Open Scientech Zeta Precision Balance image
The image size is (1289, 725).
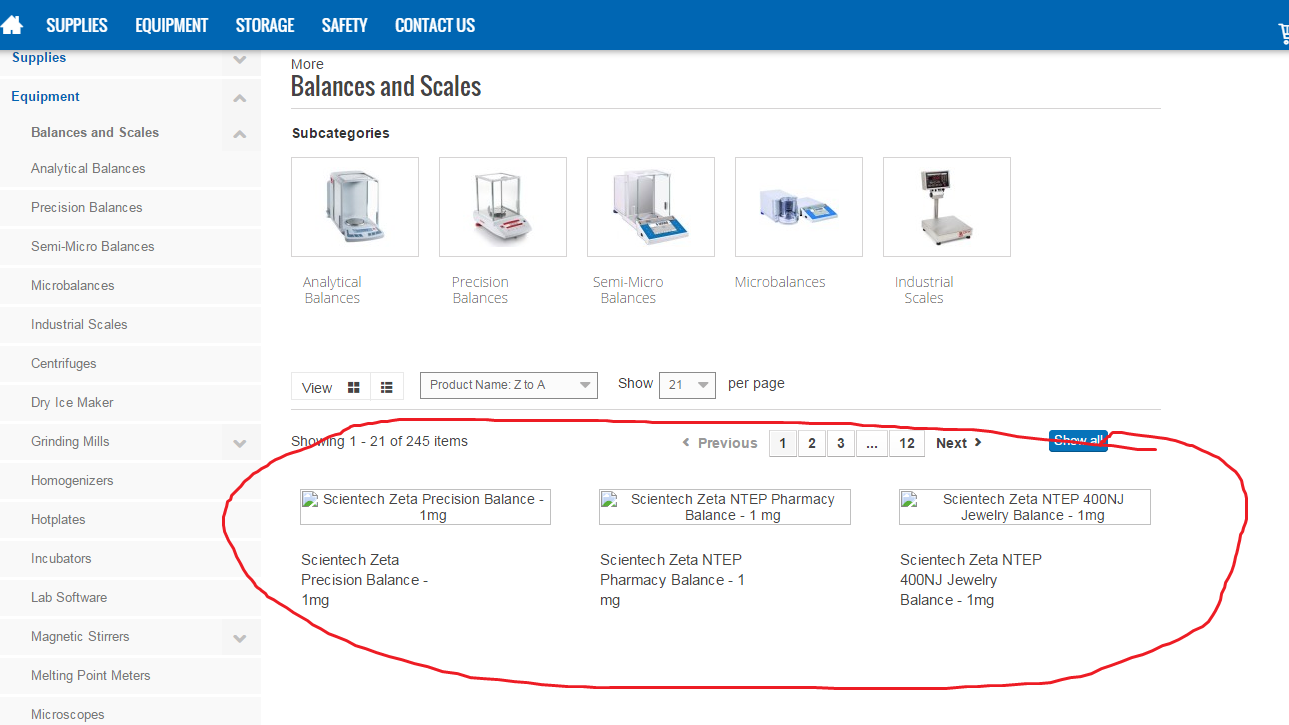coord(425,507)
